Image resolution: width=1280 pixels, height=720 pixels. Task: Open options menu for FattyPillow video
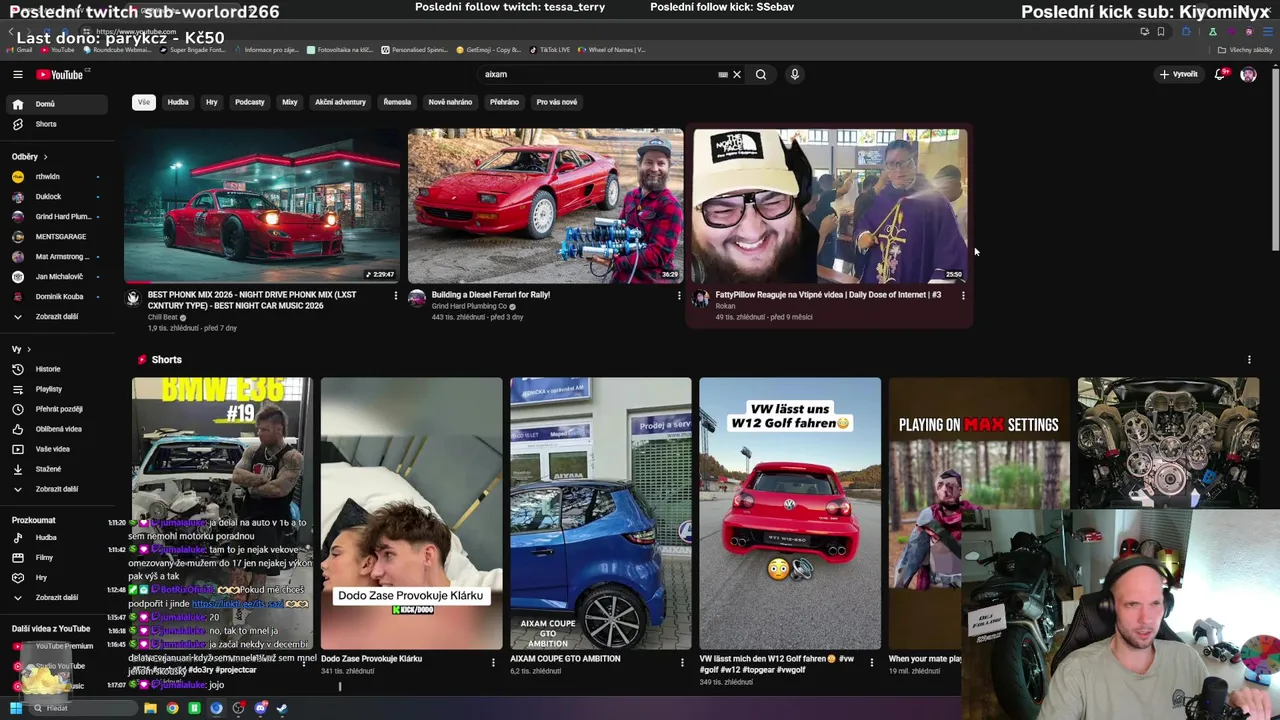tap(963, 295)
